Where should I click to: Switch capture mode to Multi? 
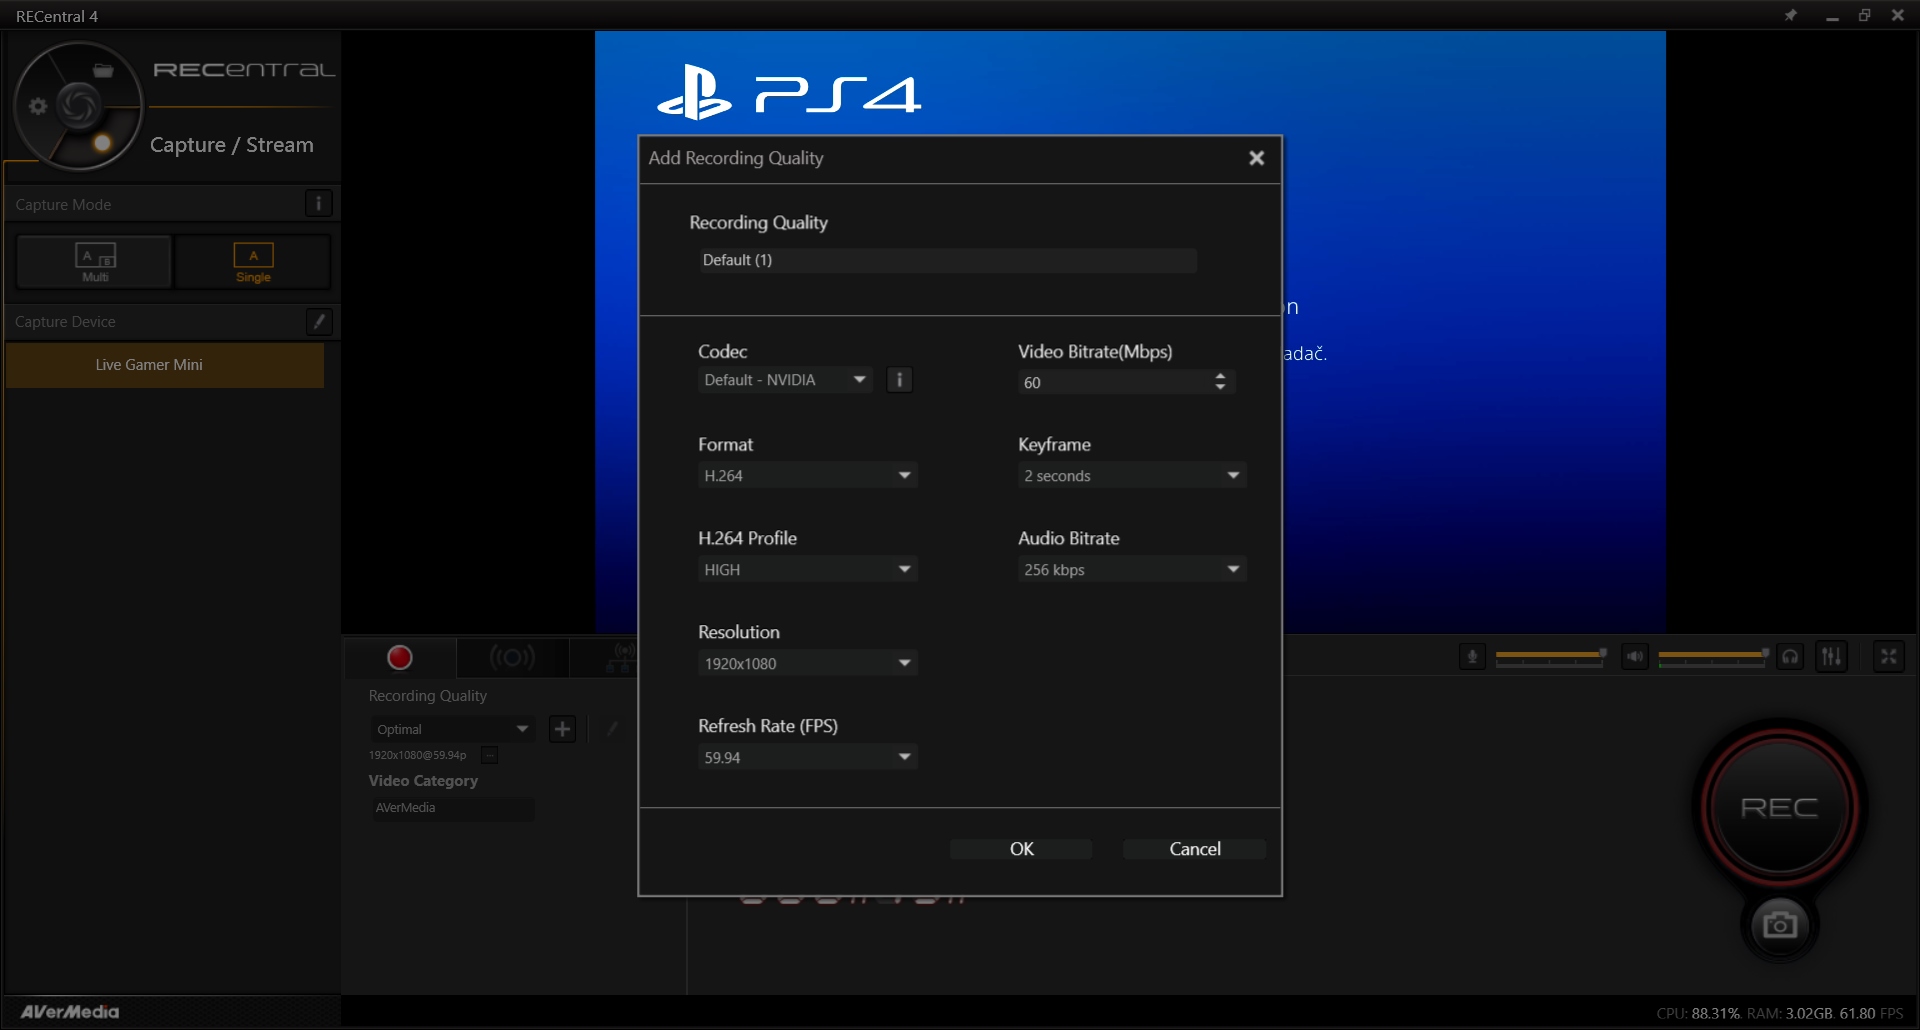tap(95, 262)
